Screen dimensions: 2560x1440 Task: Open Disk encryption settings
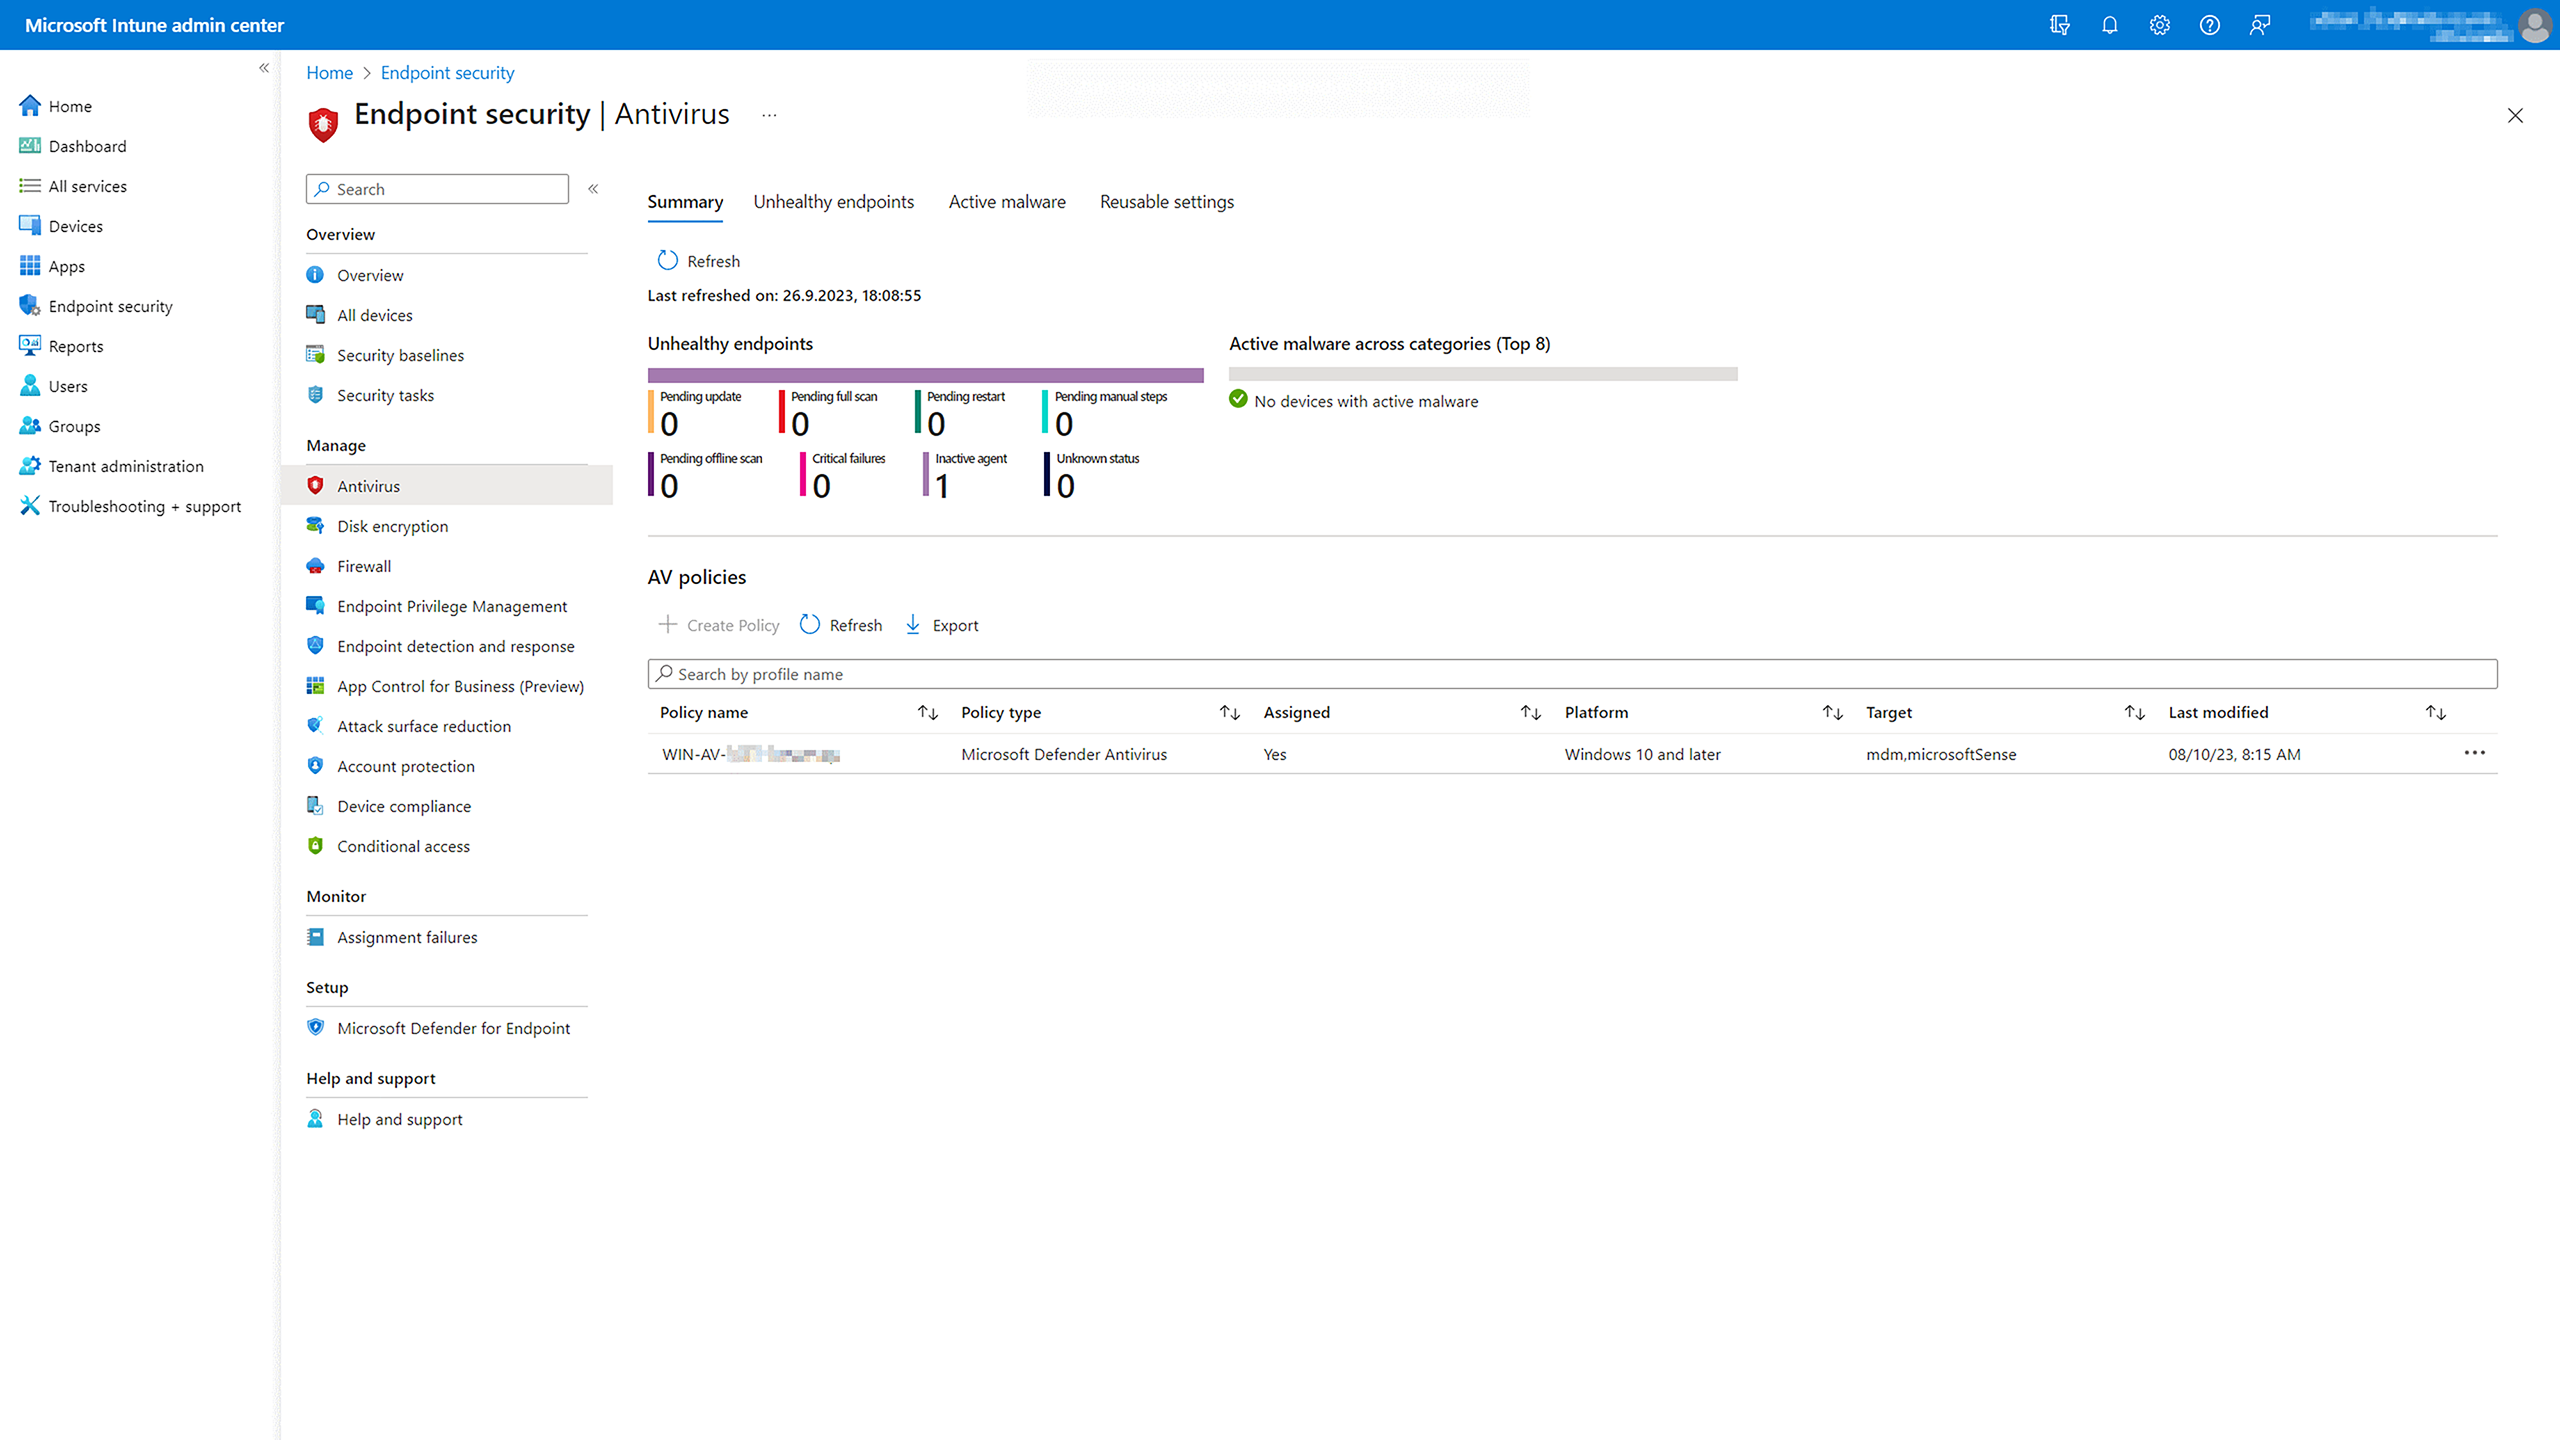point(392,526)
